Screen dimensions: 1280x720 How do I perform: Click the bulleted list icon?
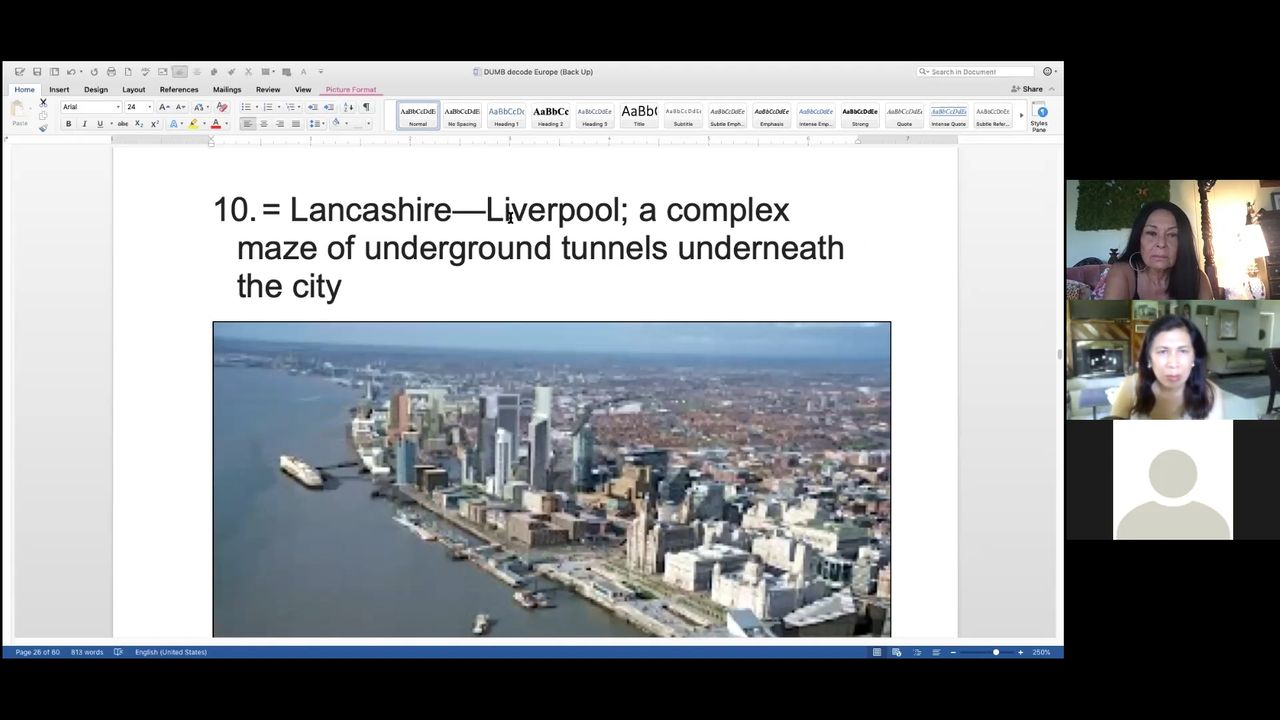[246, 107]
